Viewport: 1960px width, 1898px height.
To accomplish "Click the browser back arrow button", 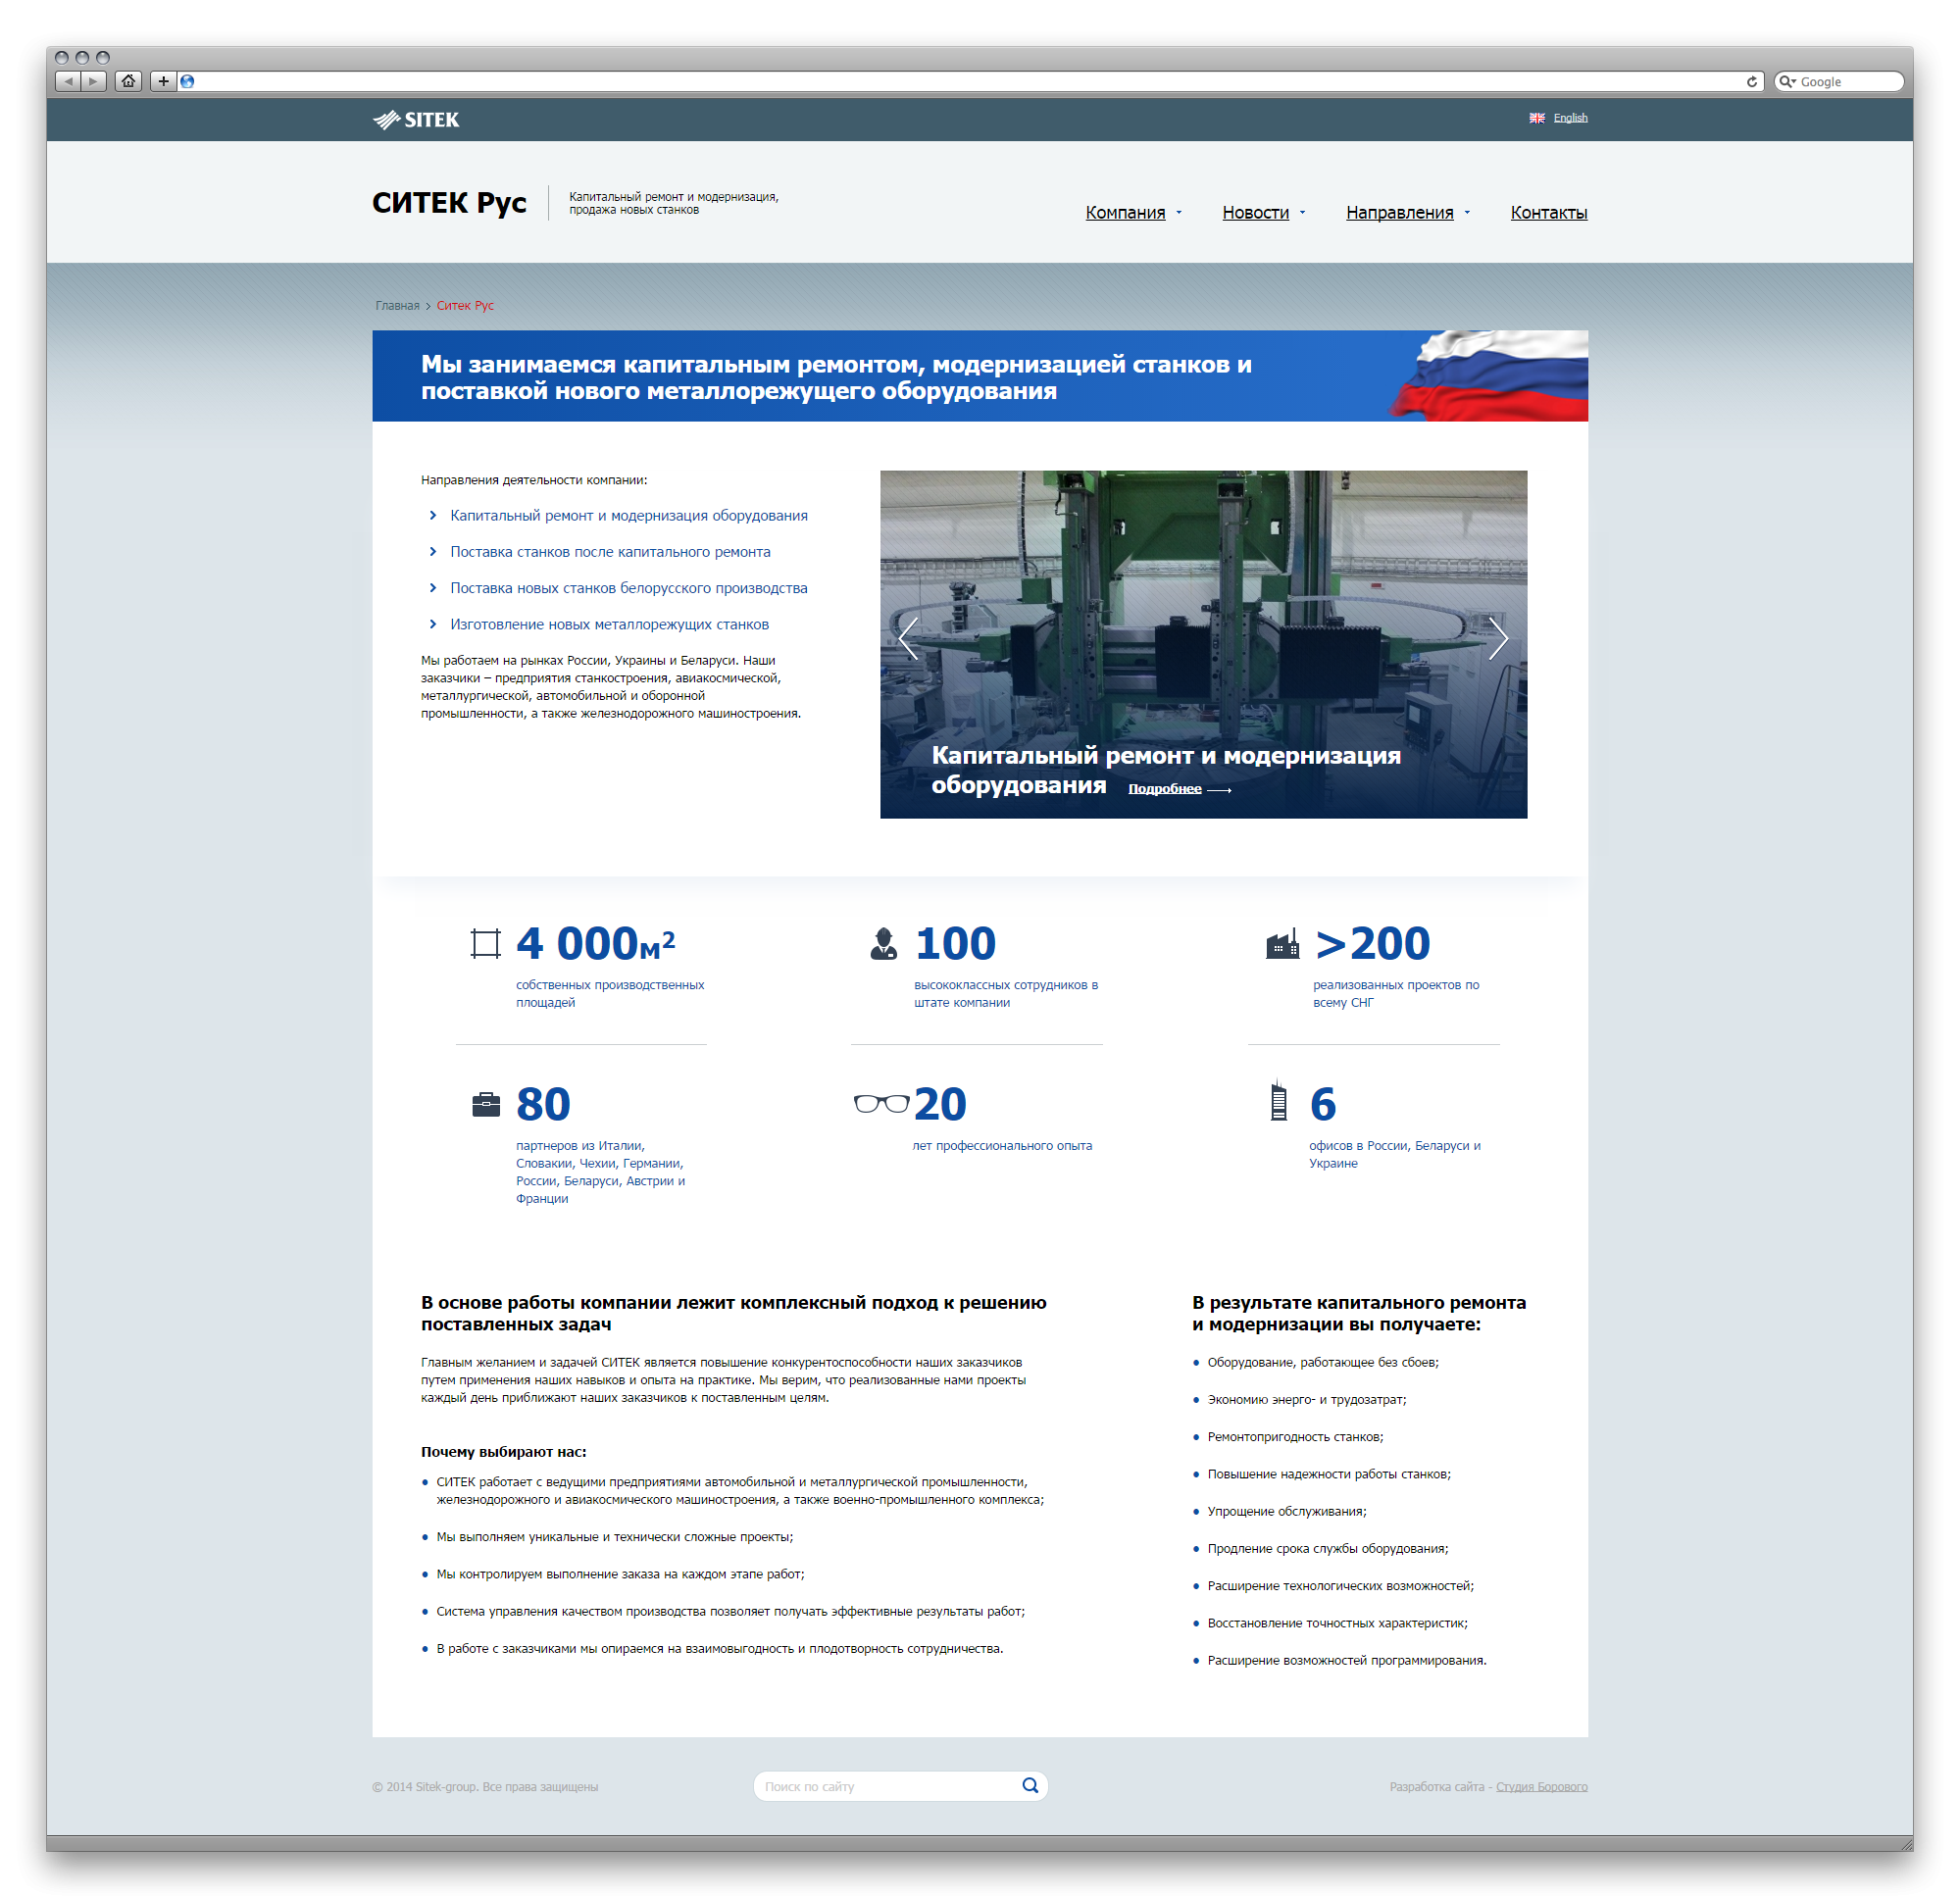I will (67, 81).
